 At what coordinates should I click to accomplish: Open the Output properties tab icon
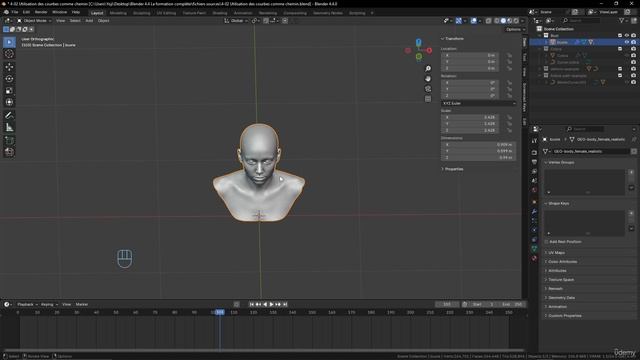click(x=534, y=162)
